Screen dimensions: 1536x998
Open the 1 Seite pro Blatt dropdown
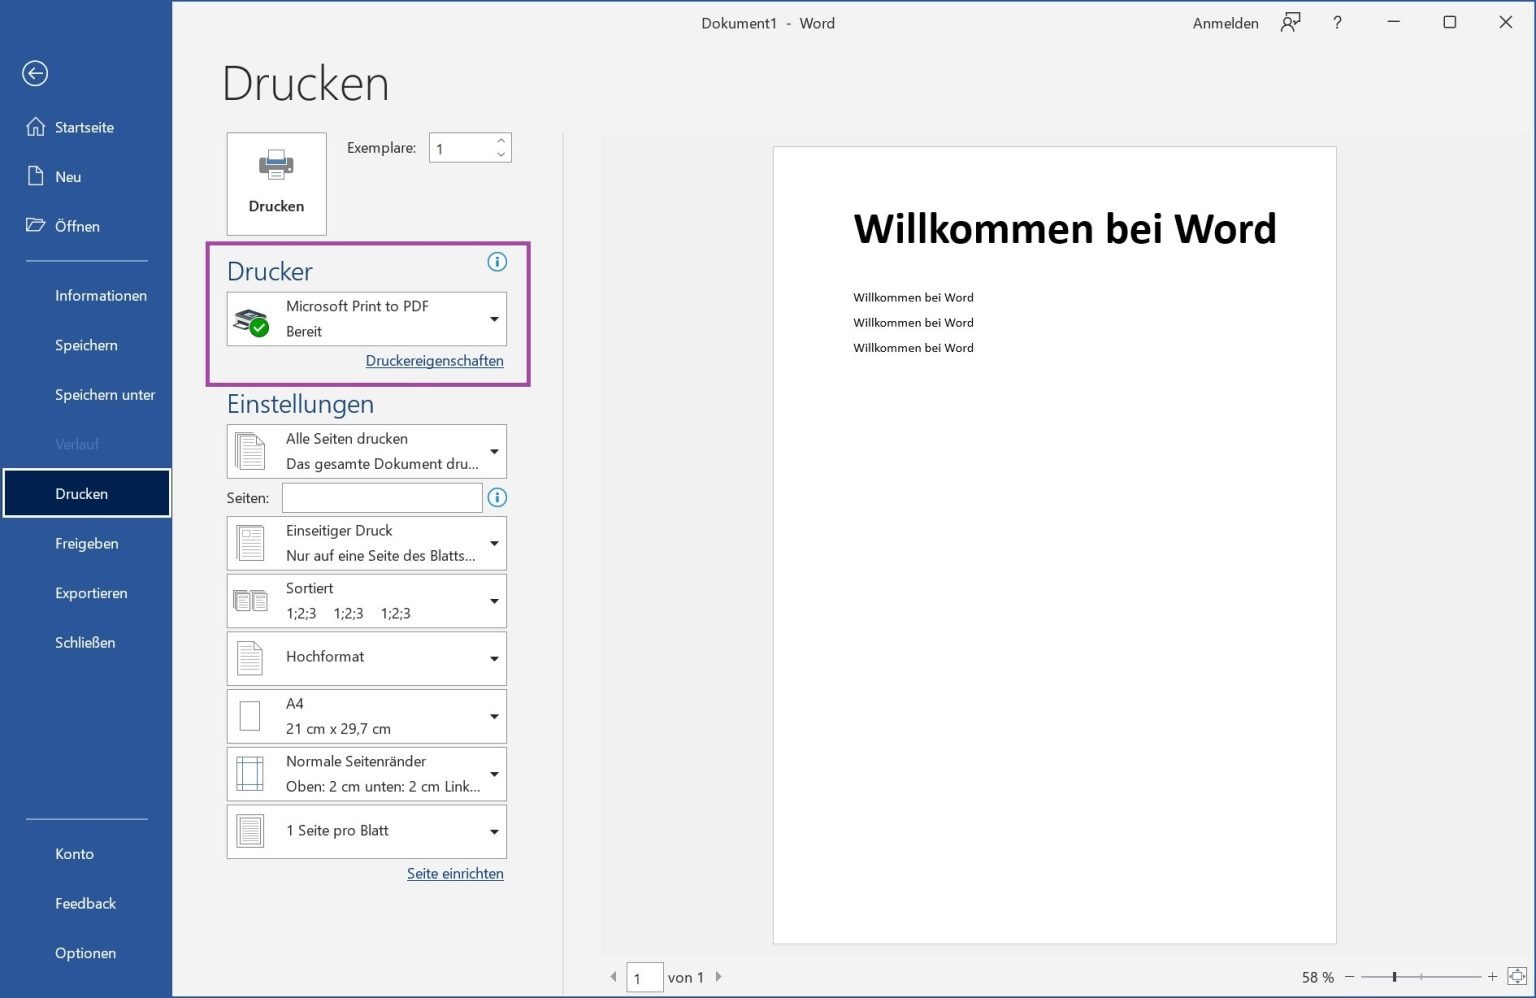click(x=367, y=831)
